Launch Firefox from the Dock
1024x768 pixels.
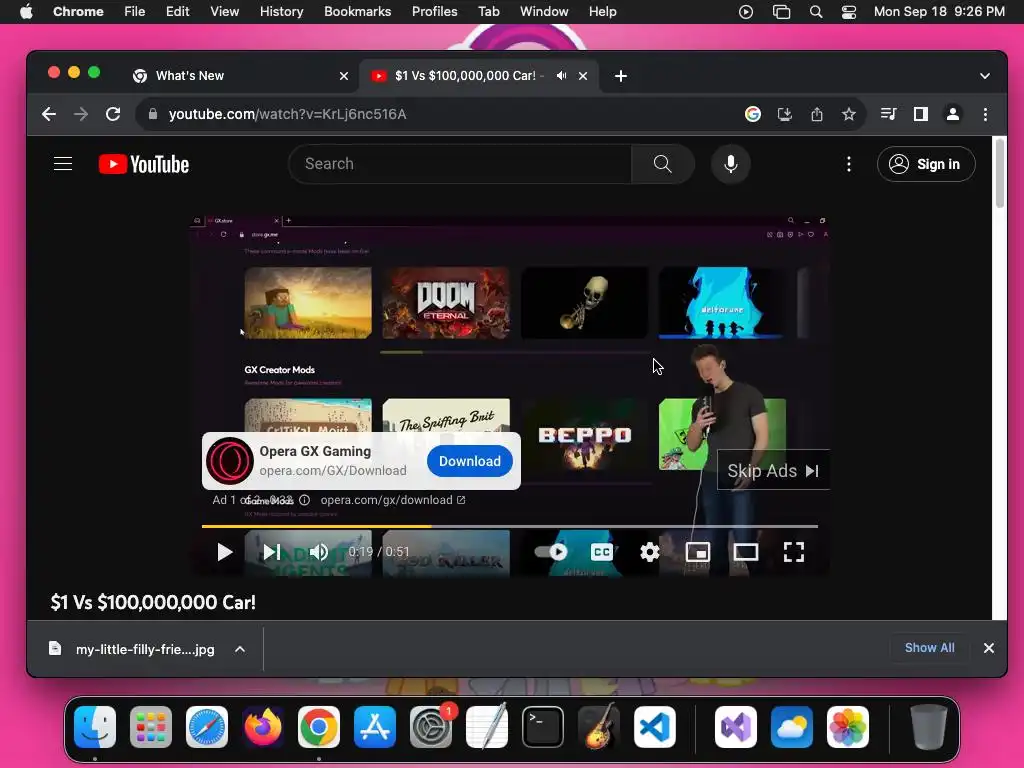click(x=263, y=727)
